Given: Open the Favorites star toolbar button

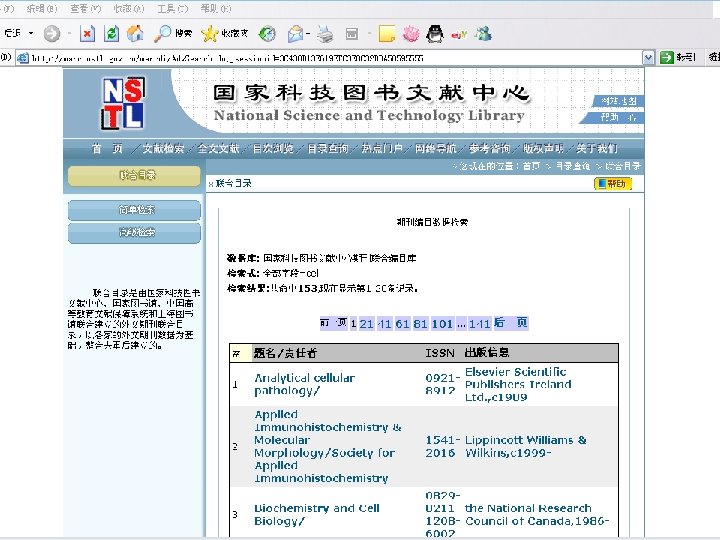Looking at the screenshot, I should coord(225,34).
